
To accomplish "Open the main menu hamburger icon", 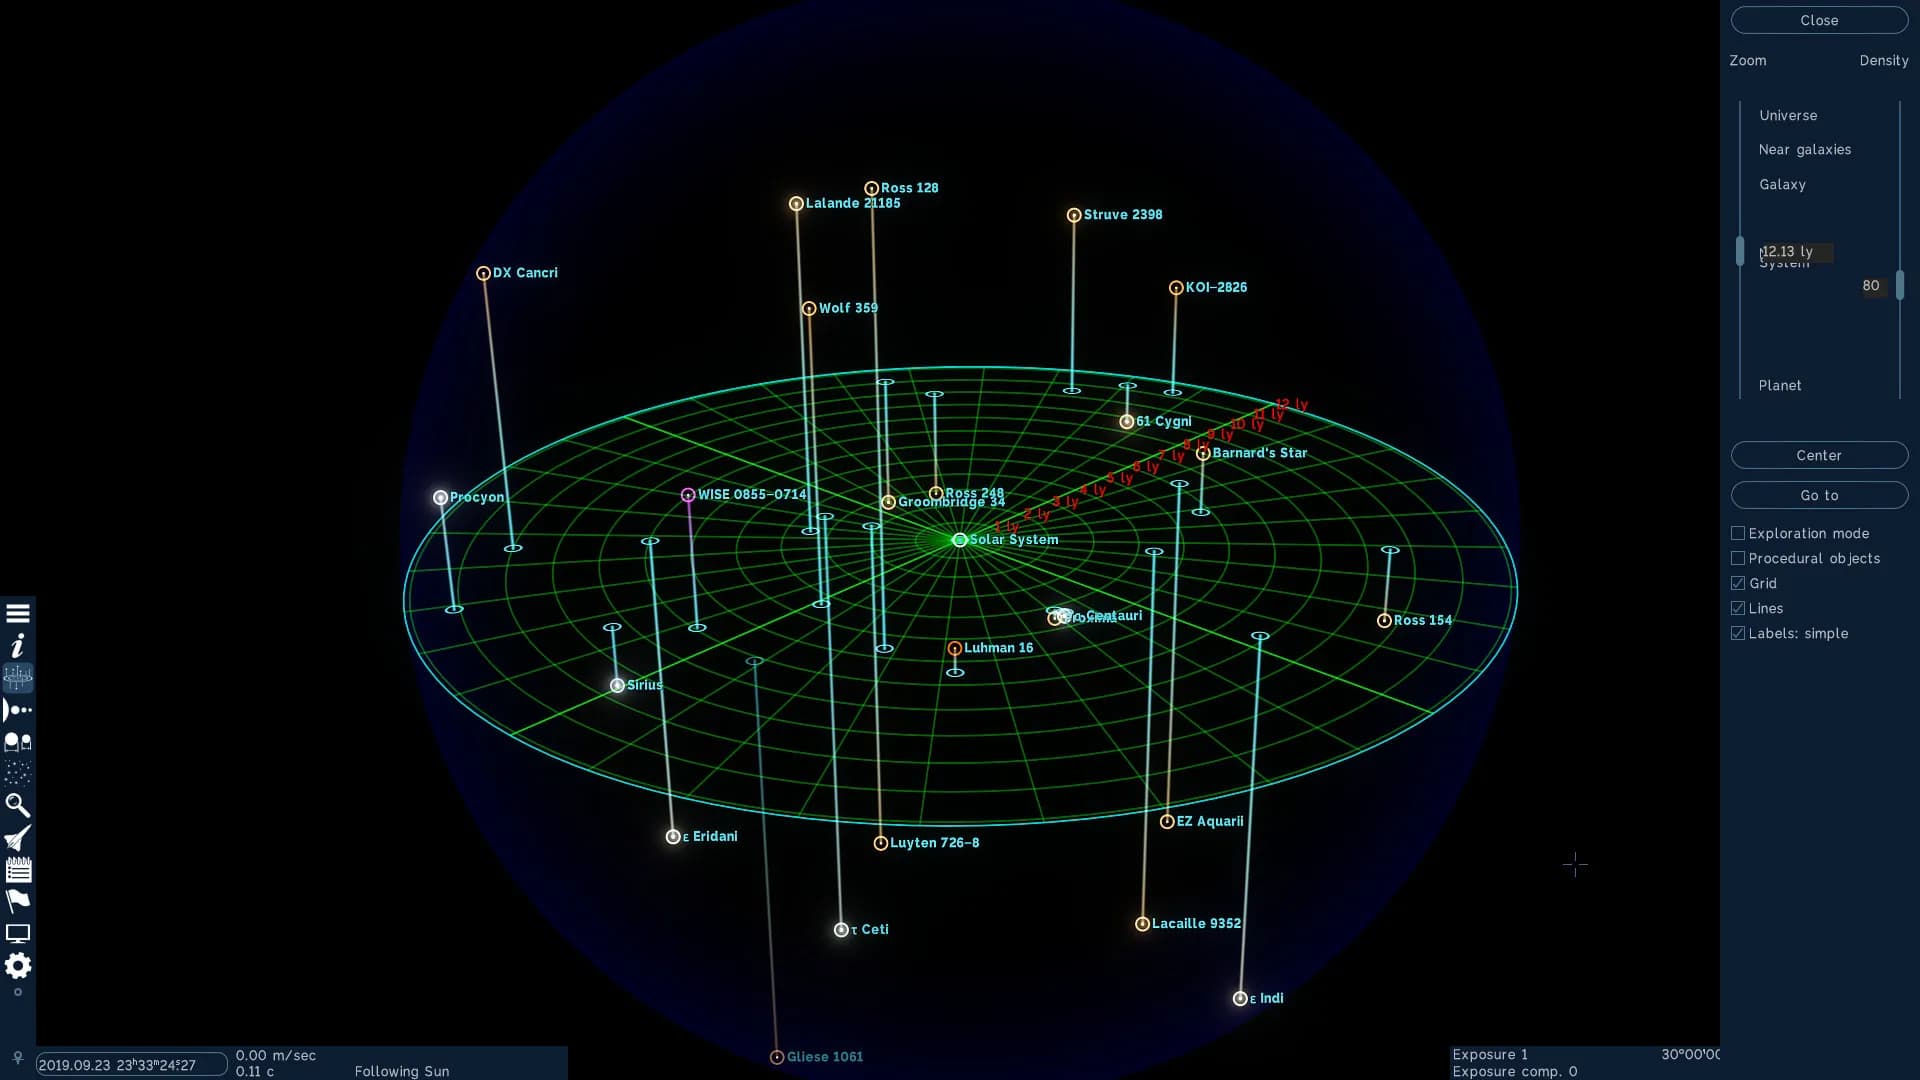I will pos(18,613).
